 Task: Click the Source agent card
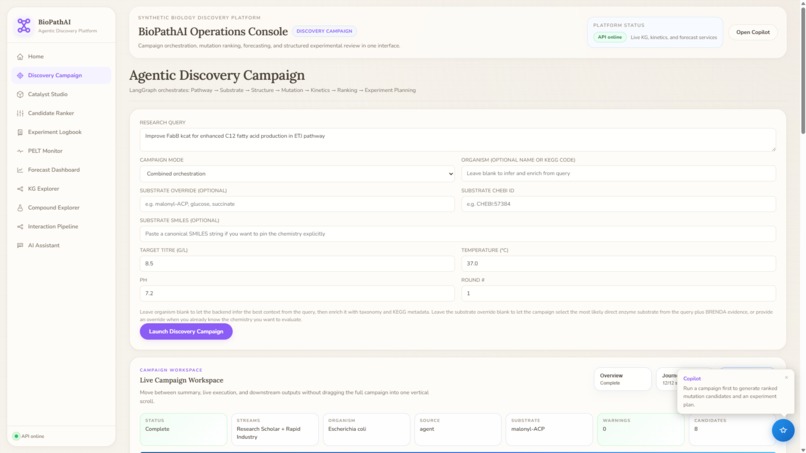click(x=457, y=429)
